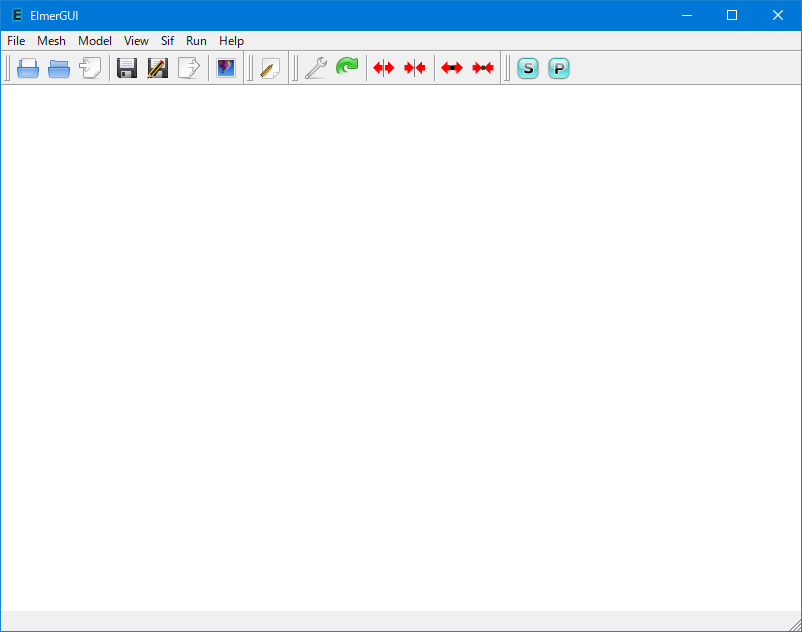This screenshot has height=632, width=802.
Task: Open the Help menu
Action: point(231,41)
